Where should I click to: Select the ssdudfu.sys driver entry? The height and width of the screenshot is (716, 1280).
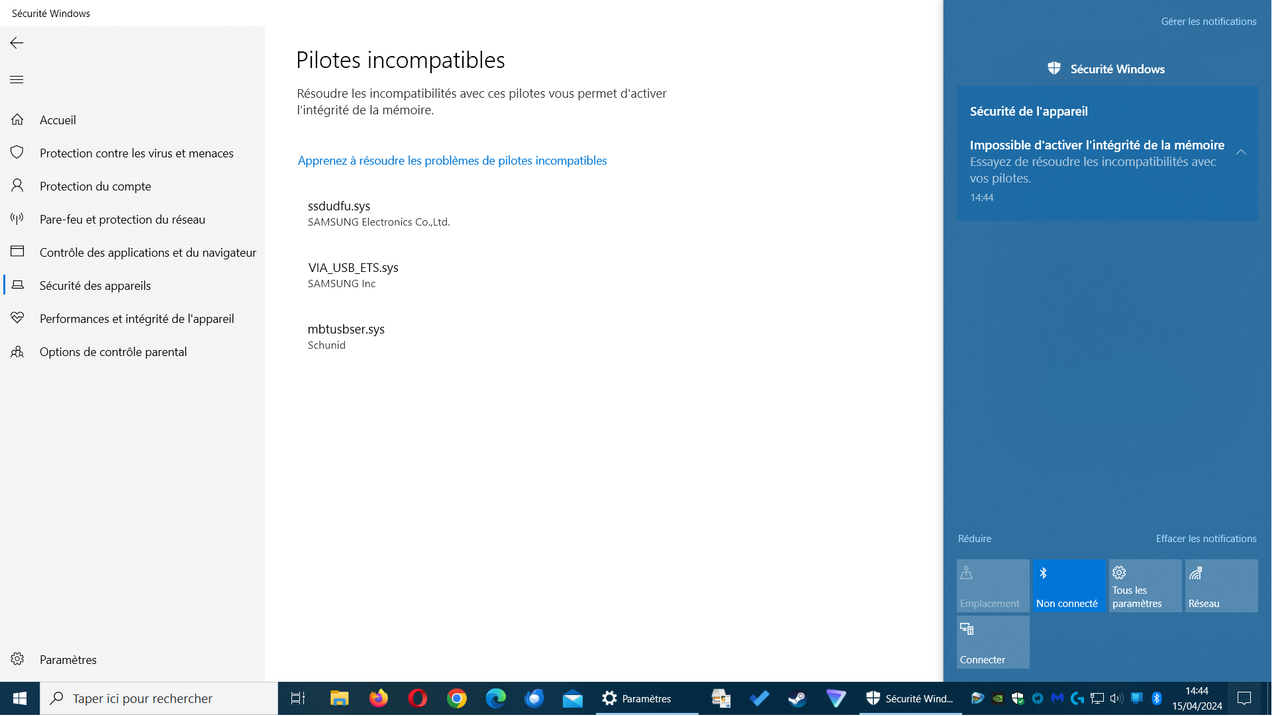pos(379,213)
